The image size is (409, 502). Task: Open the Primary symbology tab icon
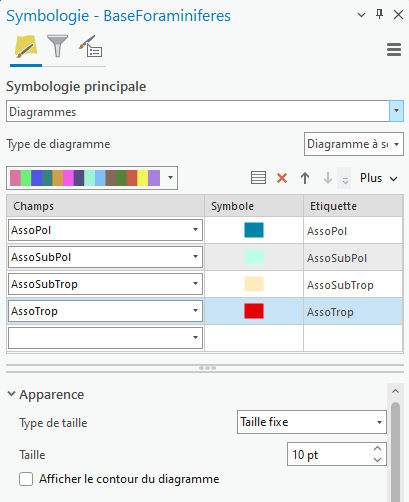(26, 47)
